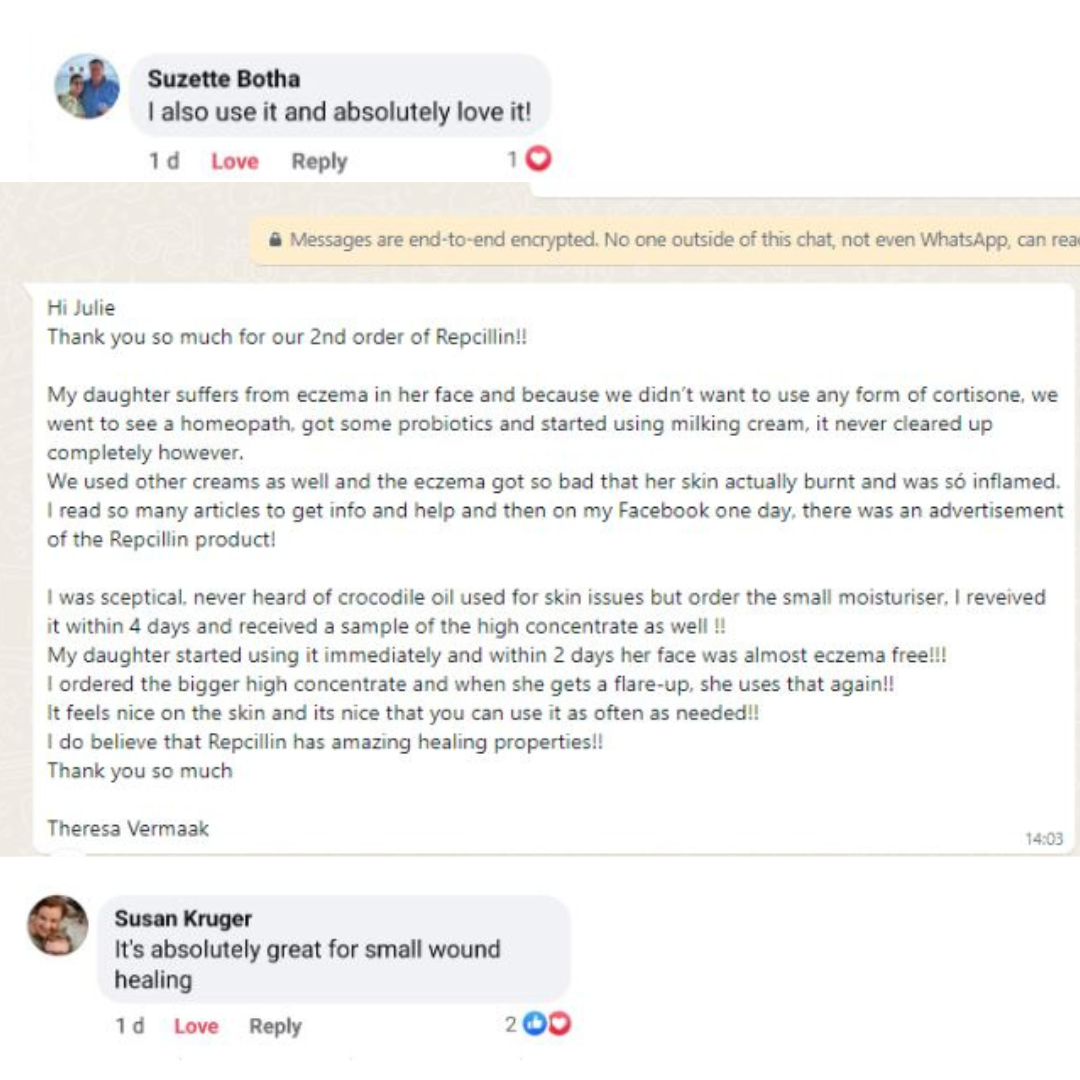Viewport: 1080px width, 1080px height.
Task: Reply to Suzette Botha's comment
Action: [319, 161]
